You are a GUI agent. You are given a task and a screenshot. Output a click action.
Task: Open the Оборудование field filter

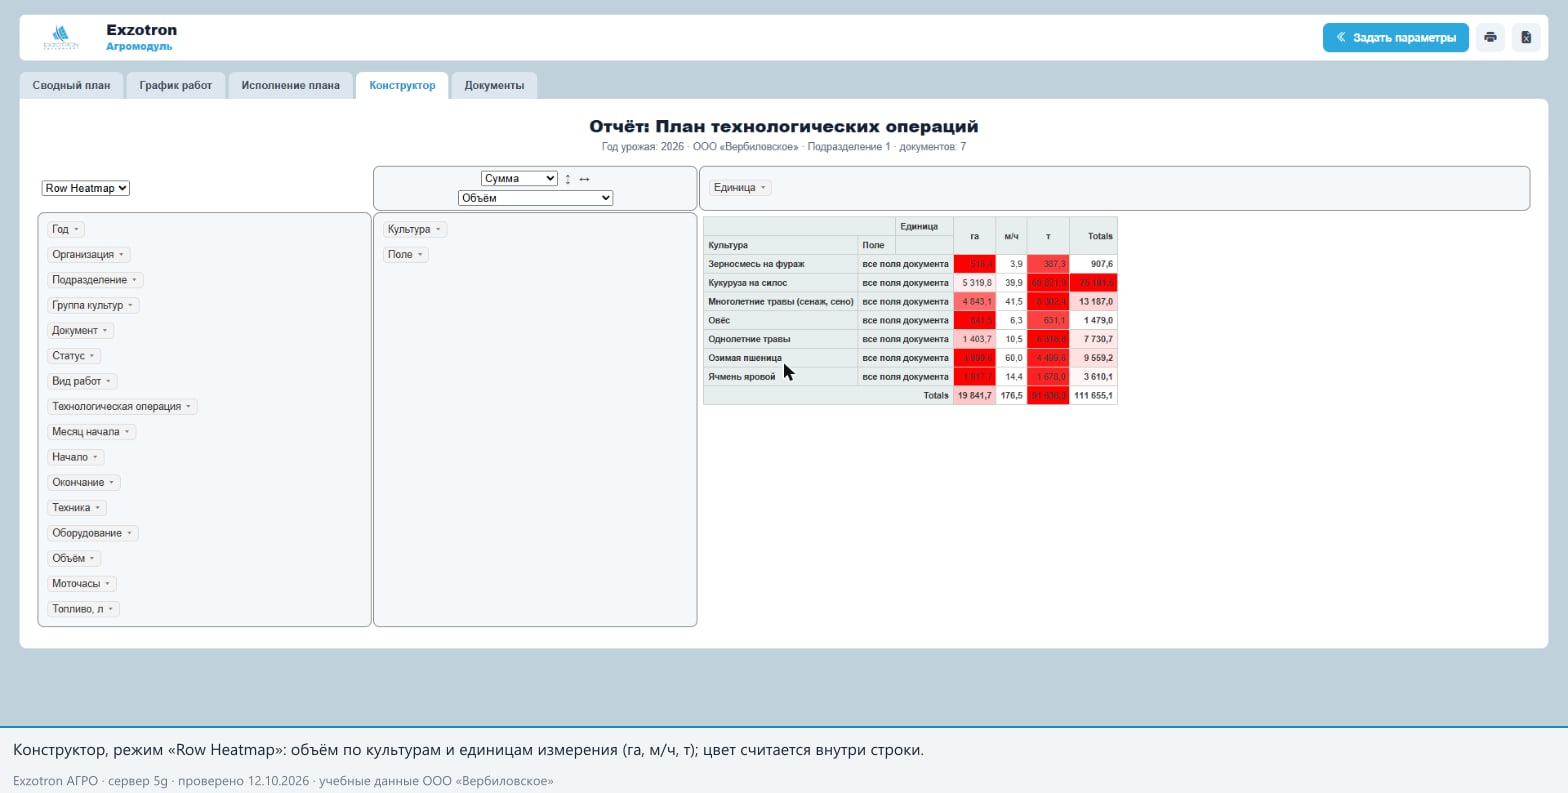tap(130, 533)
